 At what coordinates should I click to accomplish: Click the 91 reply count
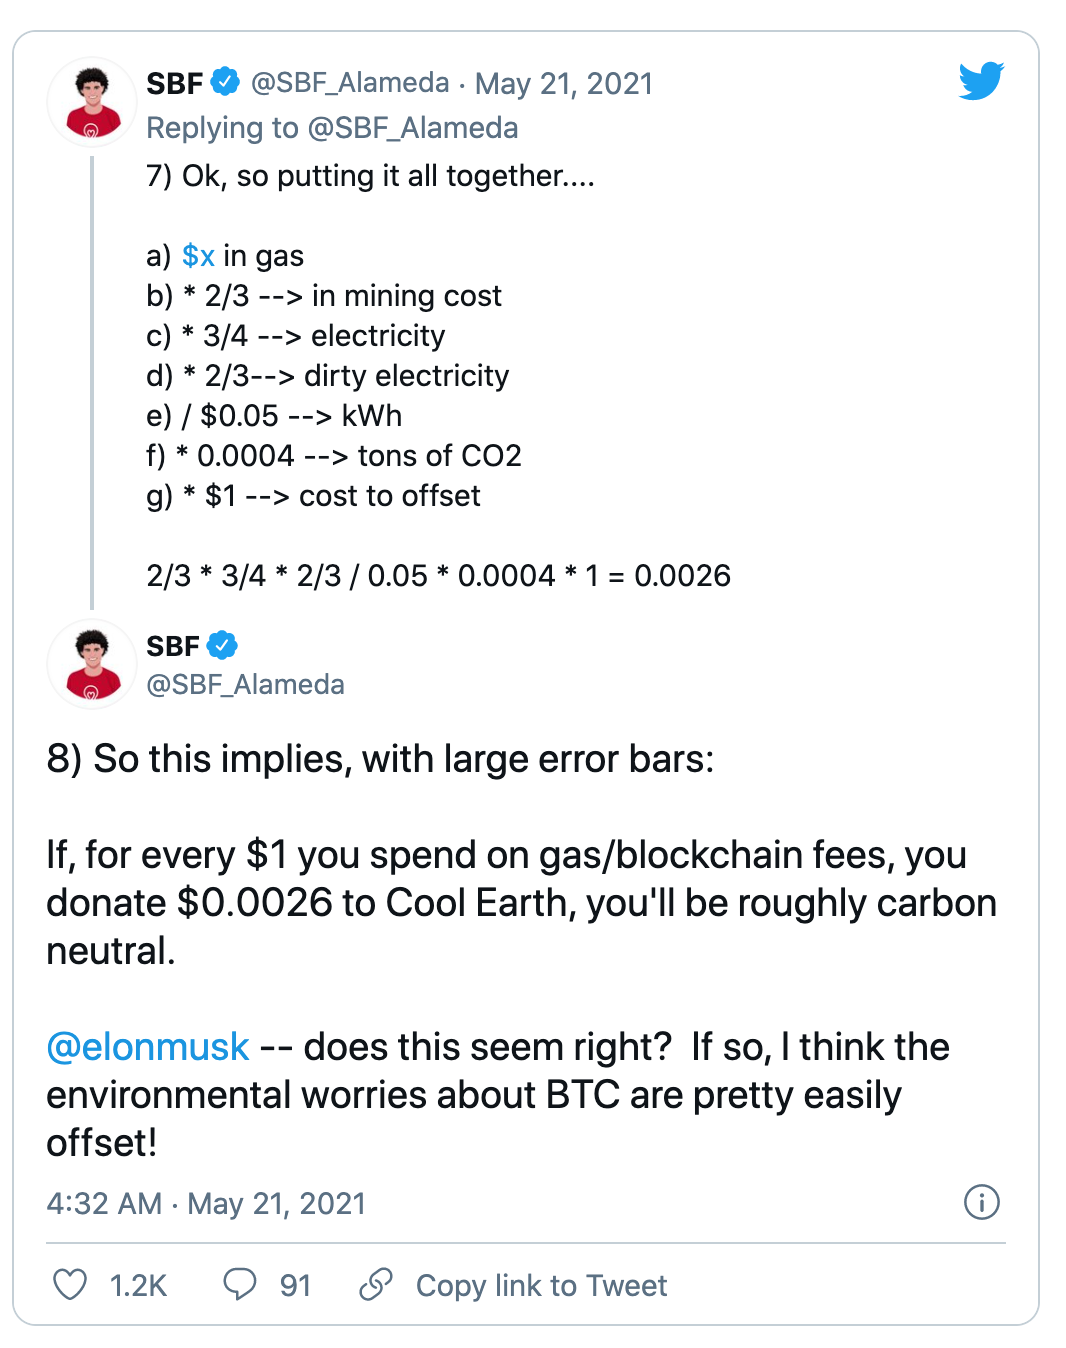pos(294,1285)
